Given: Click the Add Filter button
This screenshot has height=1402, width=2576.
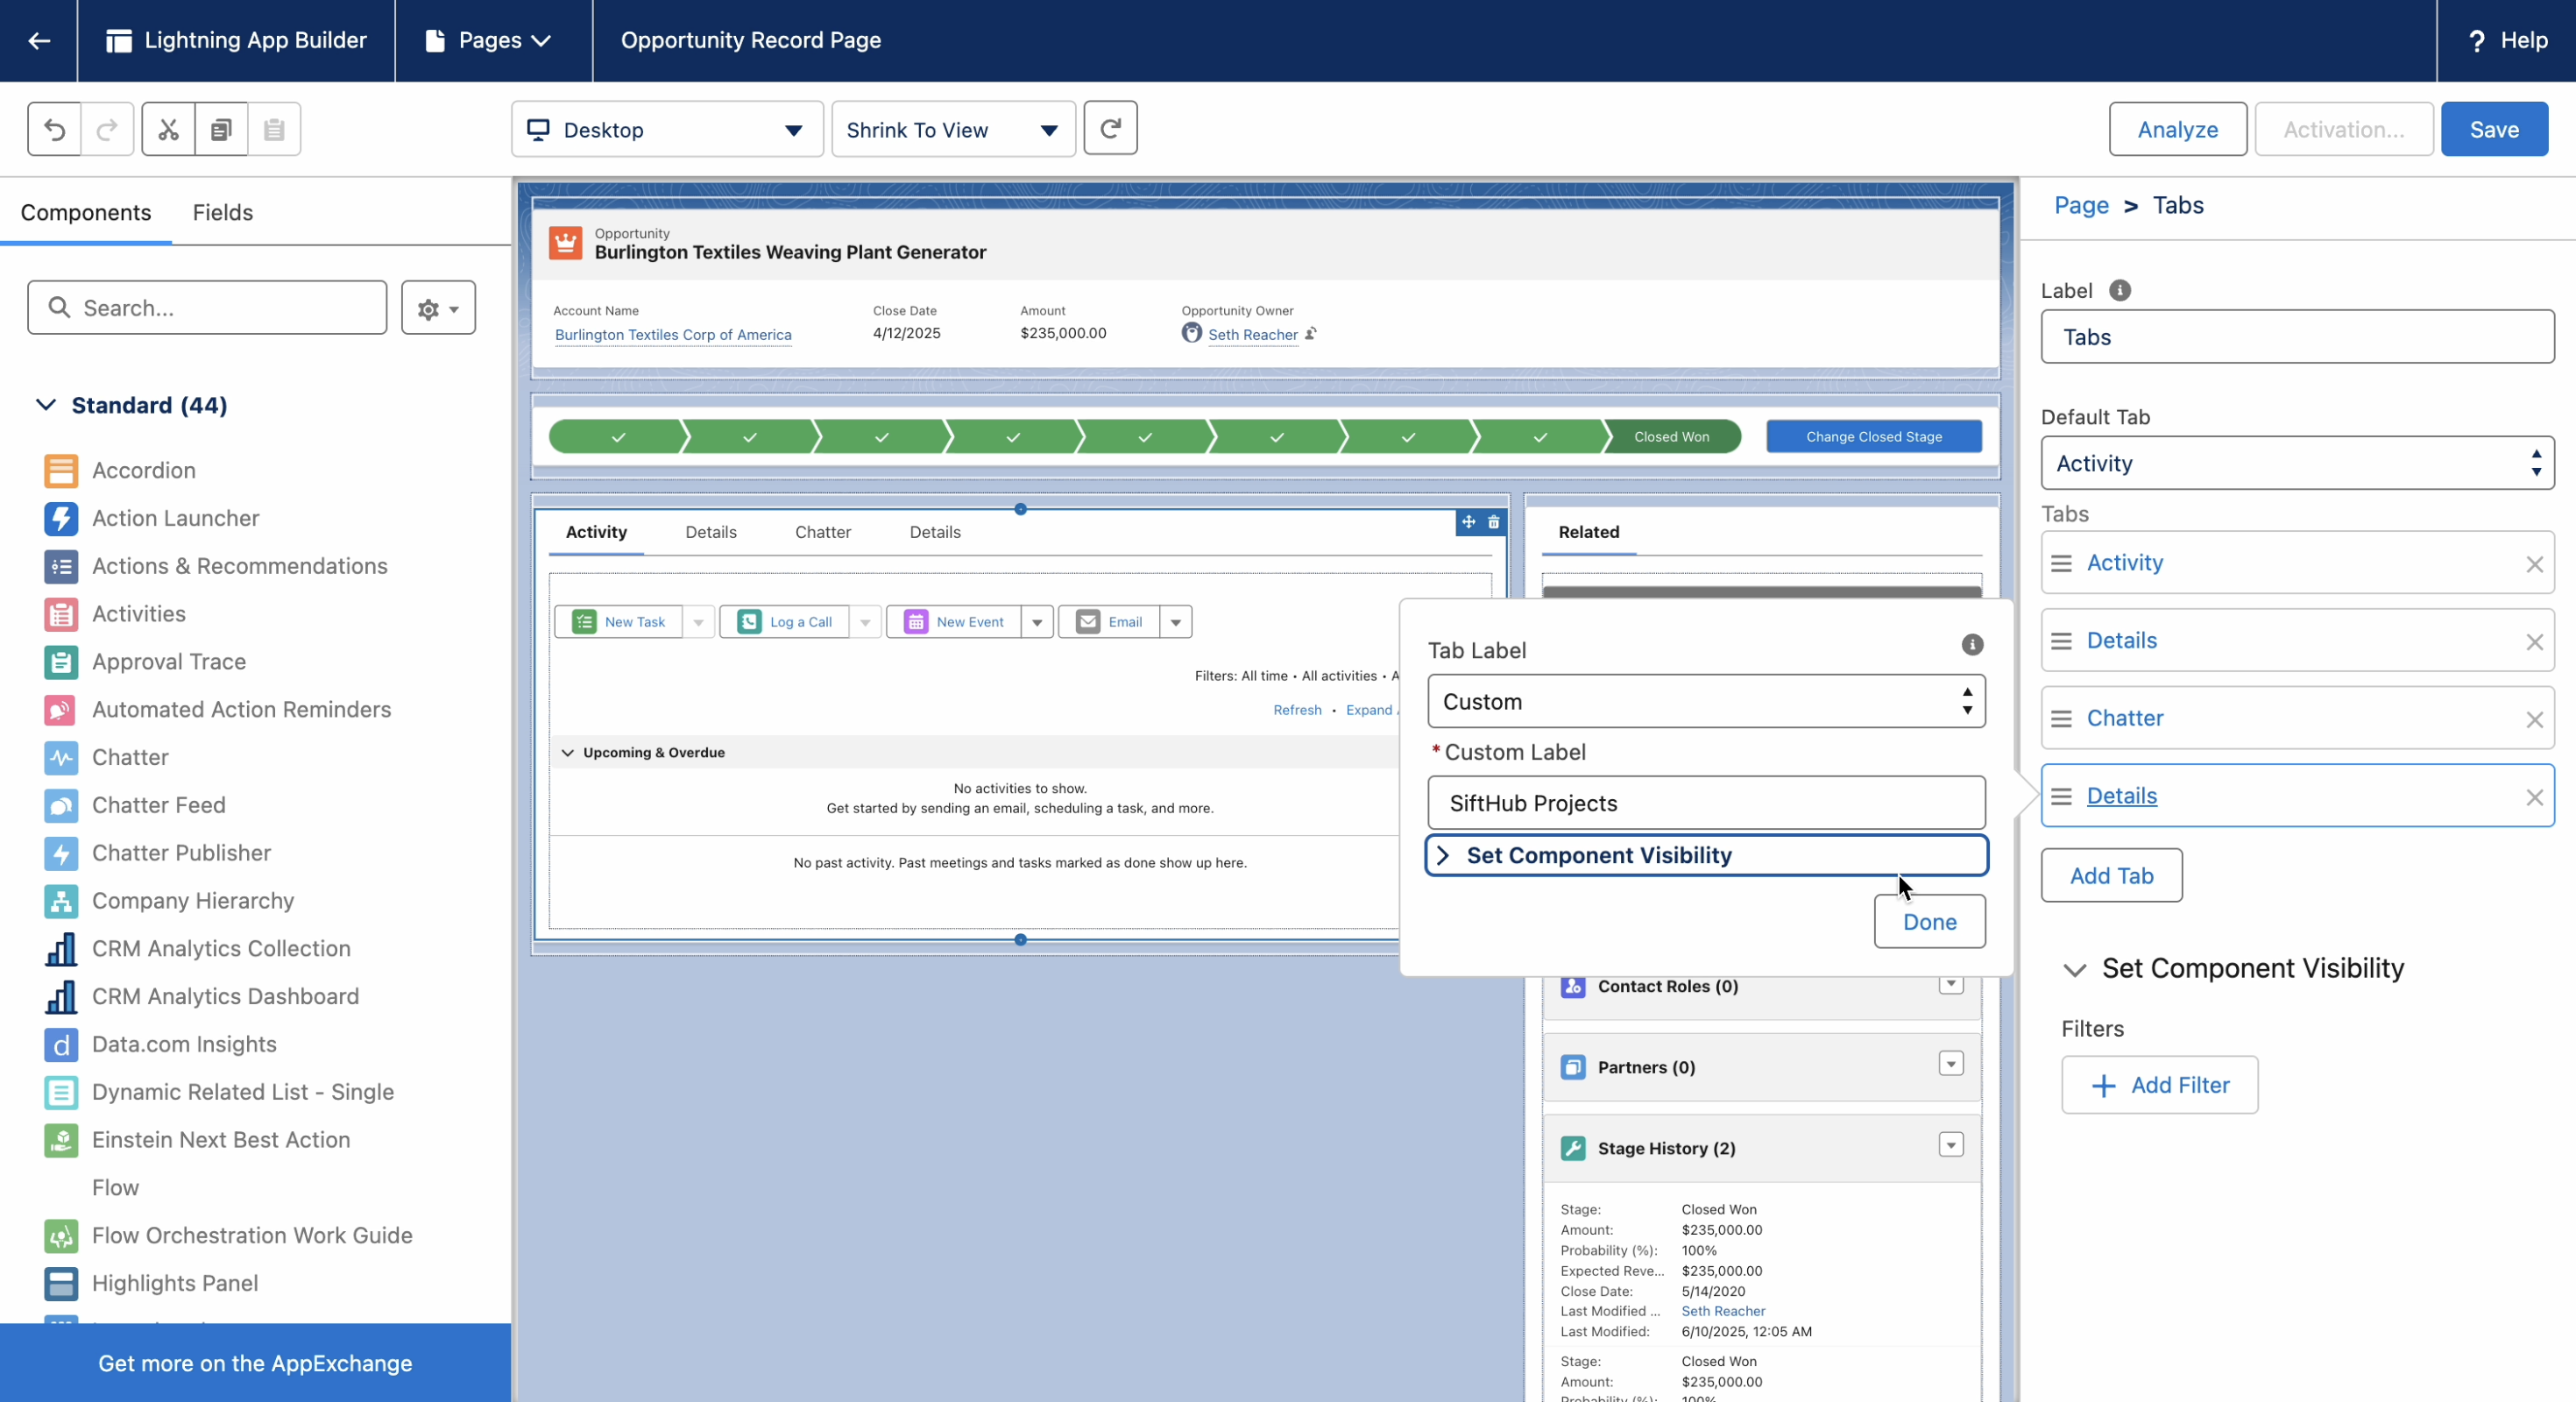Looking at the screenshot, I should [2159, 1085].
